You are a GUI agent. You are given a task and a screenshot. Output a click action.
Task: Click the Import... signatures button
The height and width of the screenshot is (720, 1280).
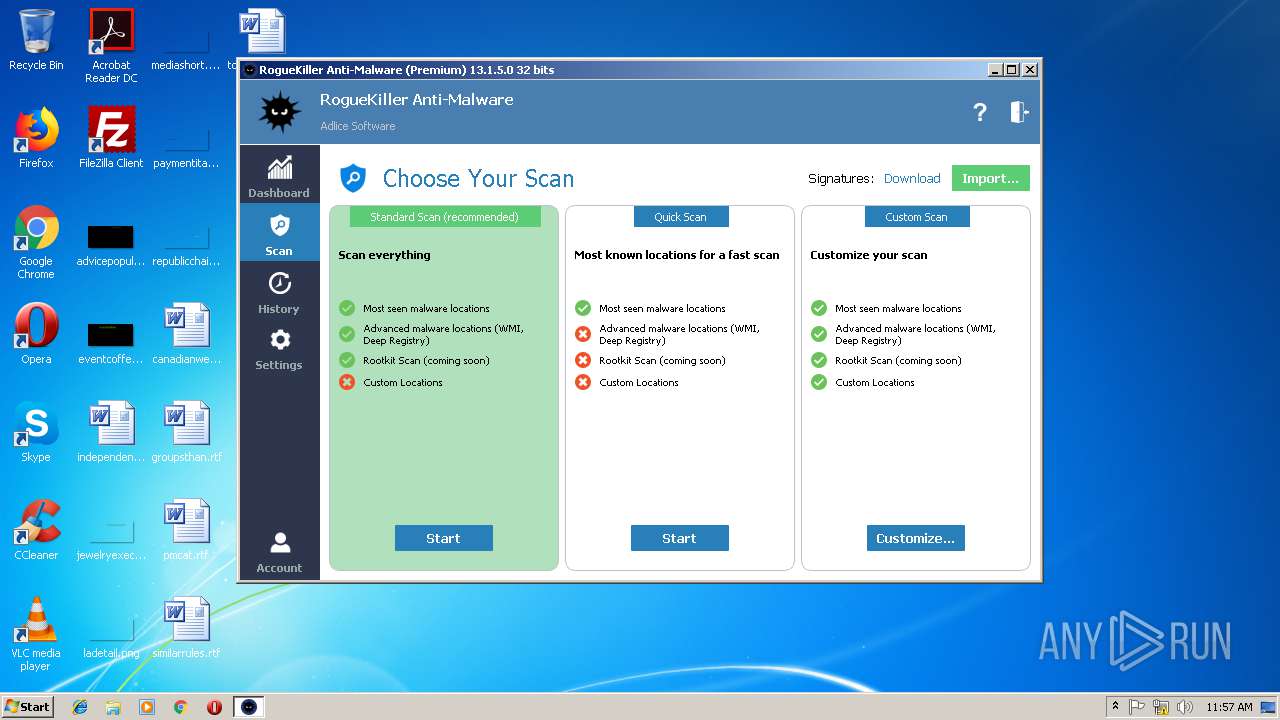(990, 178)
